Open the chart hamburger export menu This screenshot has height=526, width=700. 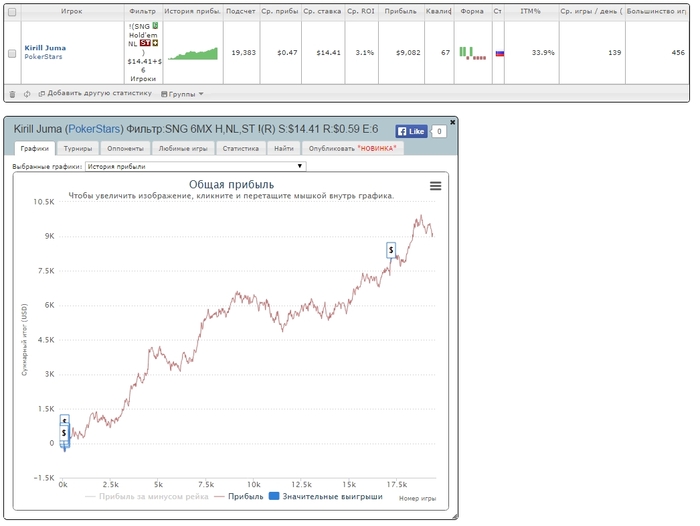pos(436,186)
